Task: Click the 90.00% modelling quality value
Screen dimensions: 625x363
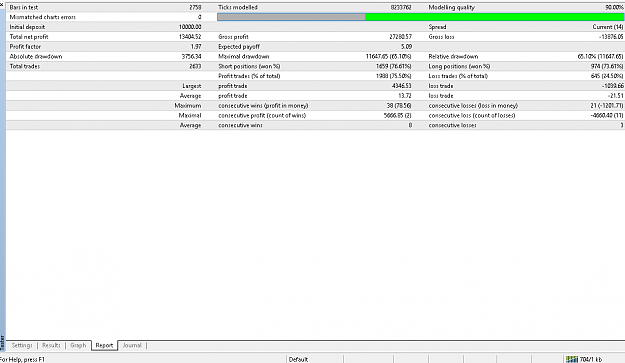Action: tap(614, 7)
